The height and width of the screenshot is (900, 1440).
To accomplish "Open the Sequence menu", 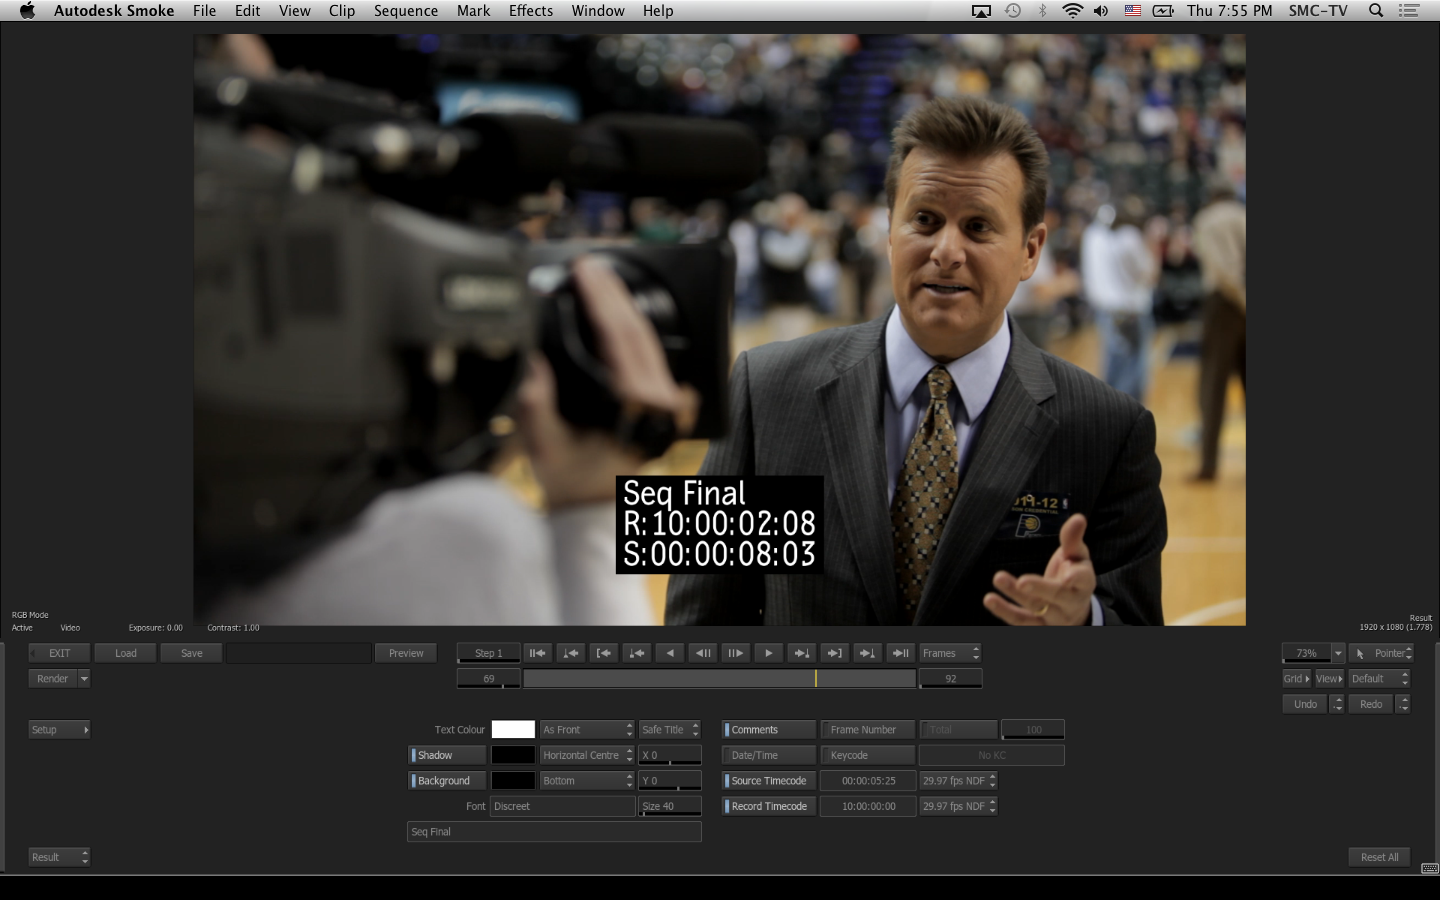I will 405,11.
